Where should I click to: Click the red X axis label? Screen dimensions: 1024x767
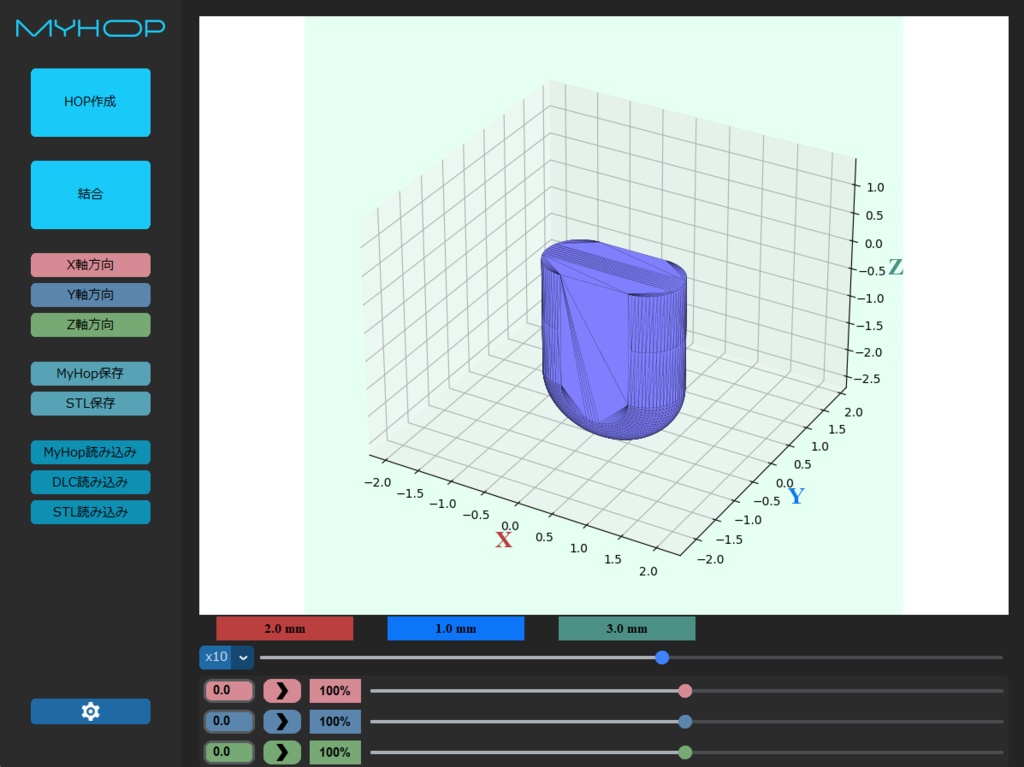pyautogui.click(x=504, y=540)
